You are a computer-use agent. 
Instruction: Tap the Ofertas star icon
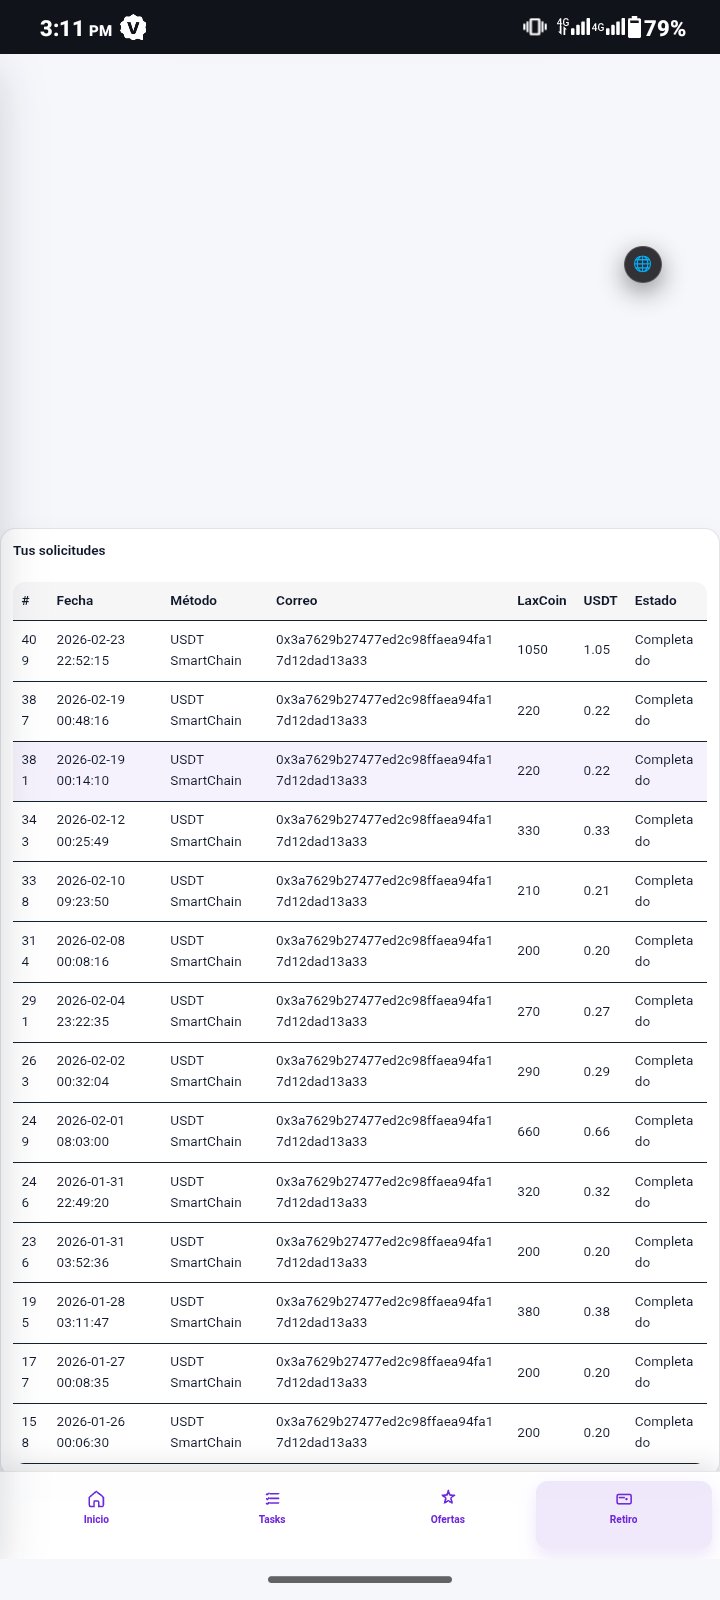(x=448, y=1497)
